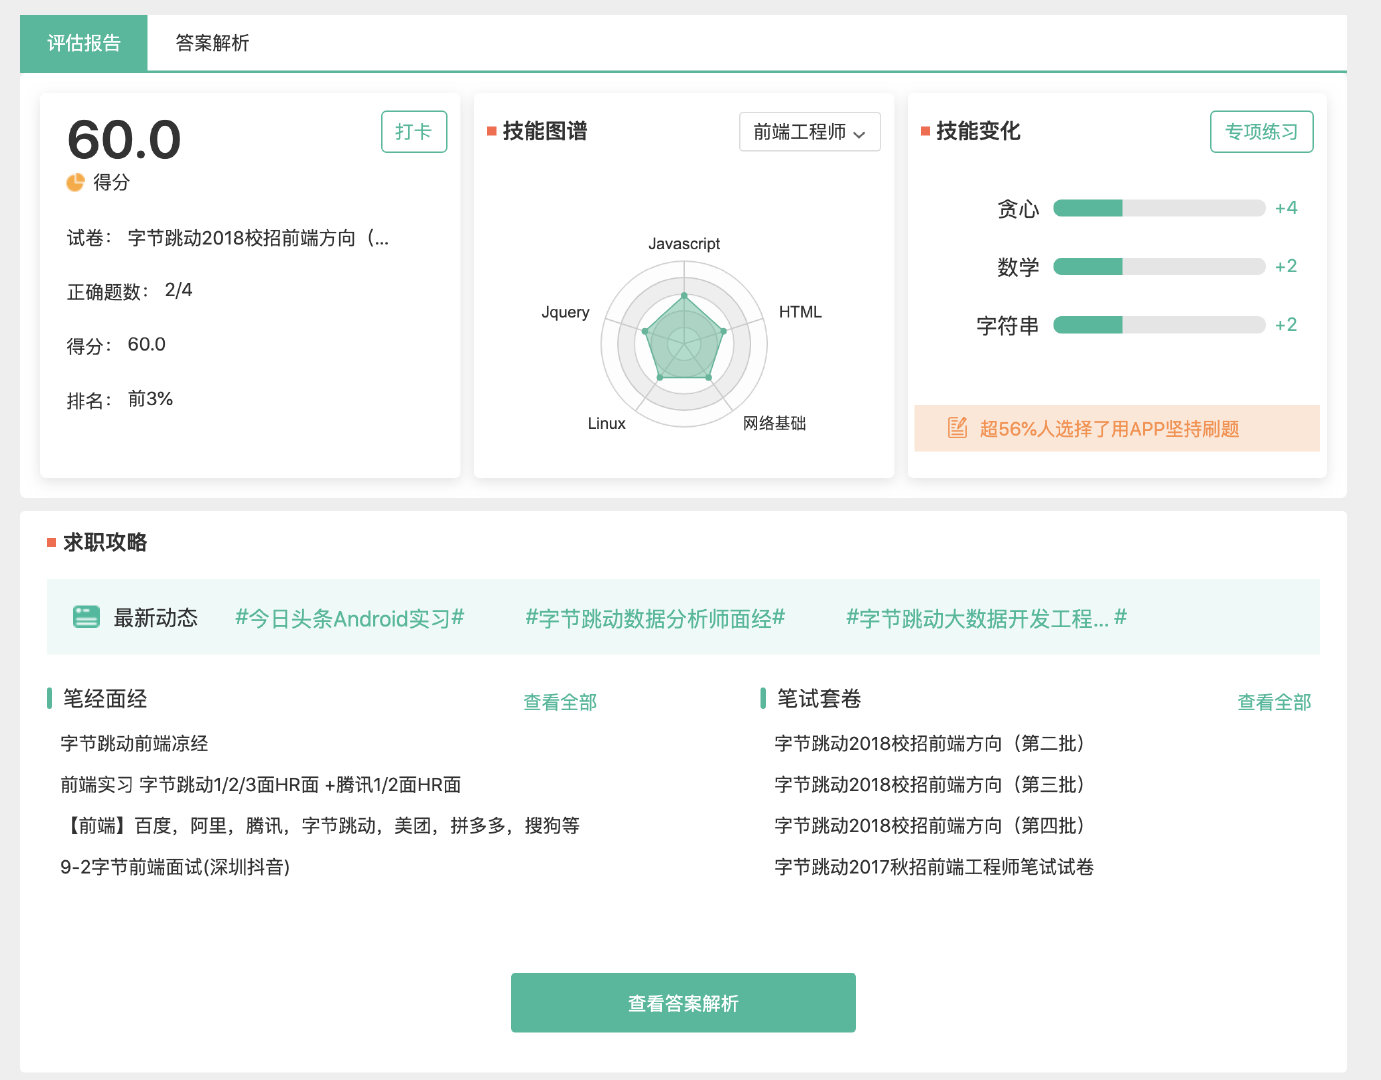The width and height of the screenshot is (1381, 1080).
Task: Click the 贪心 skill progress bar
Action: [x=1159, y=208]
